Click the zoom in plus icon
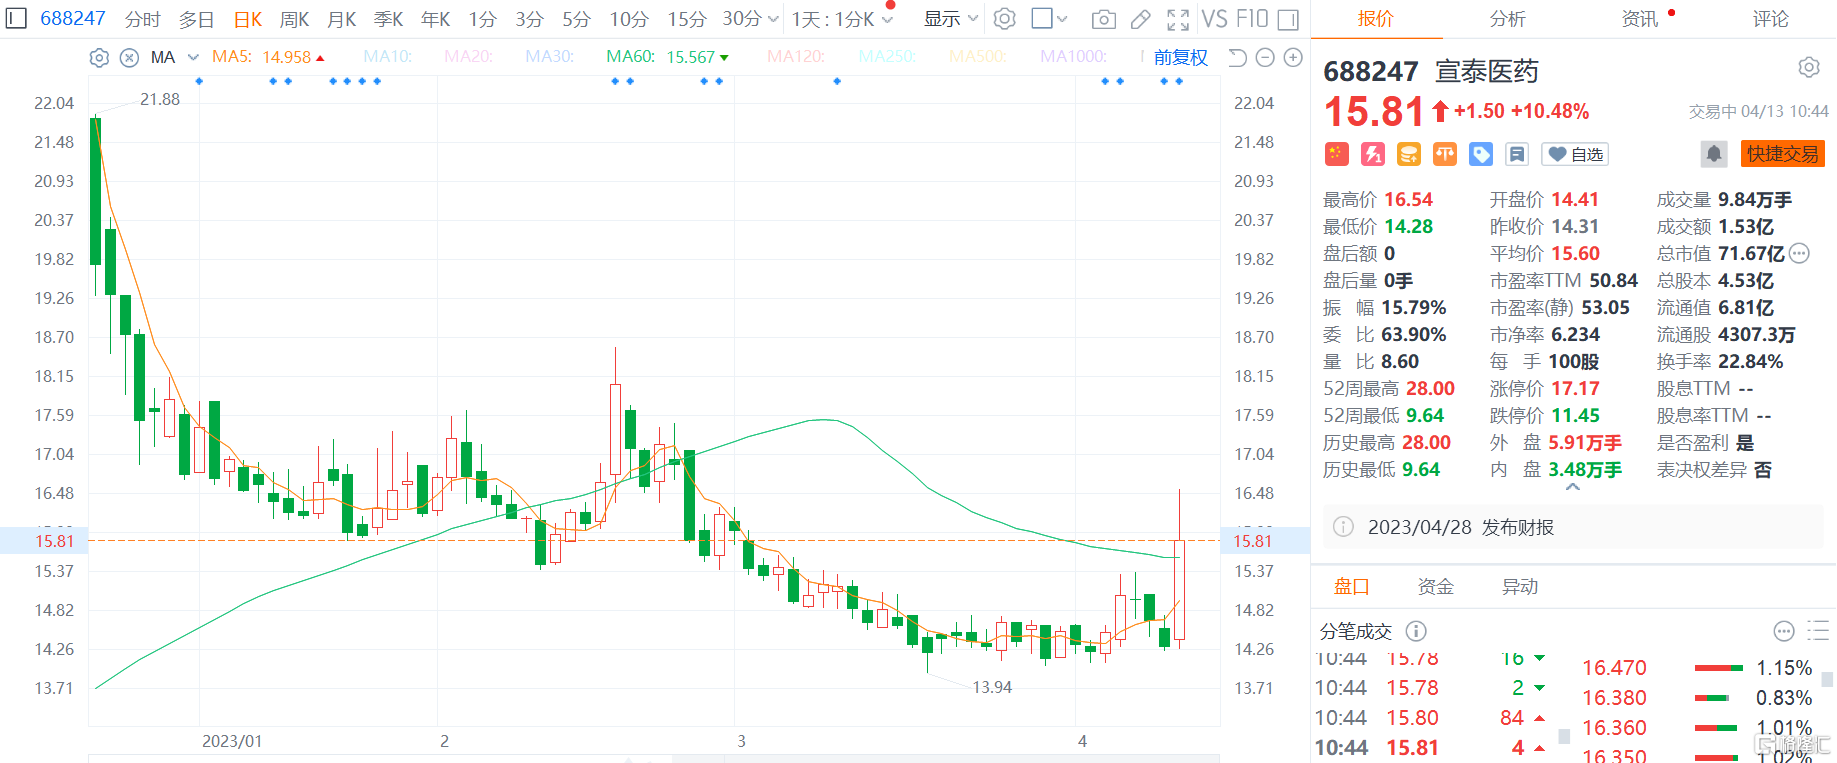The width and height of the screenshot is (1837, 763). coord(1293,58)
